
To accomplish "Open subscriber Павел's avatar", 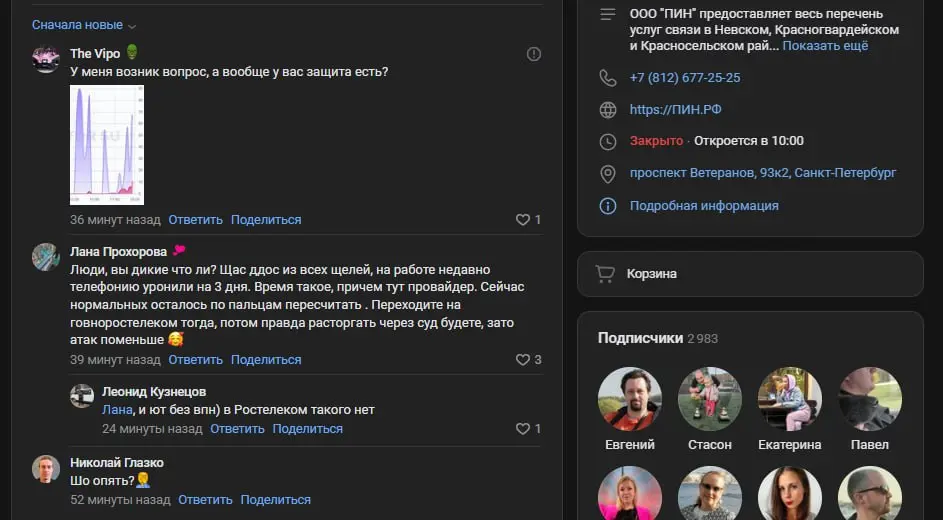I will tap(870, 399).
